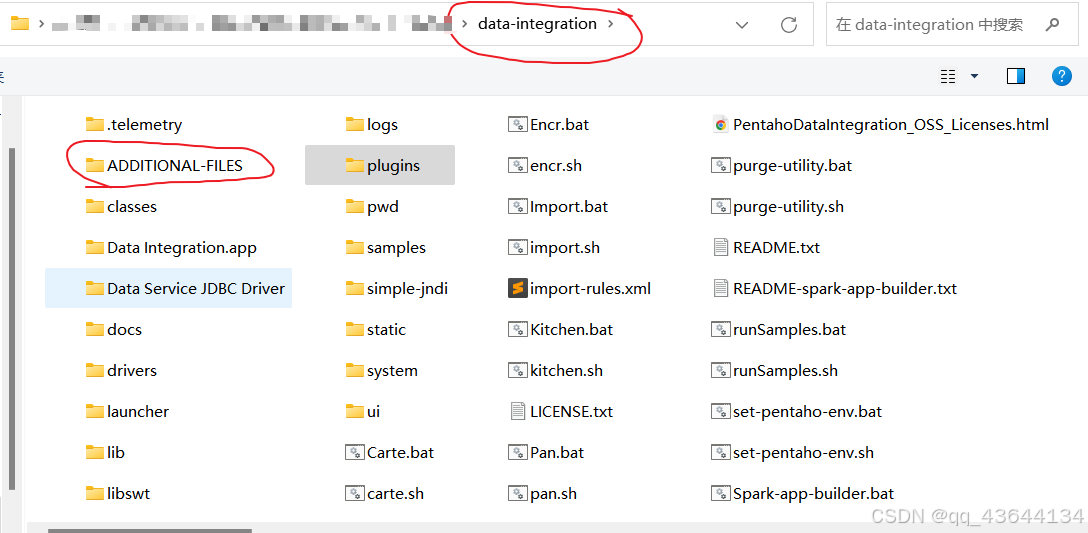
Task: Select runSamples.sh file
Action: [775, 371]
